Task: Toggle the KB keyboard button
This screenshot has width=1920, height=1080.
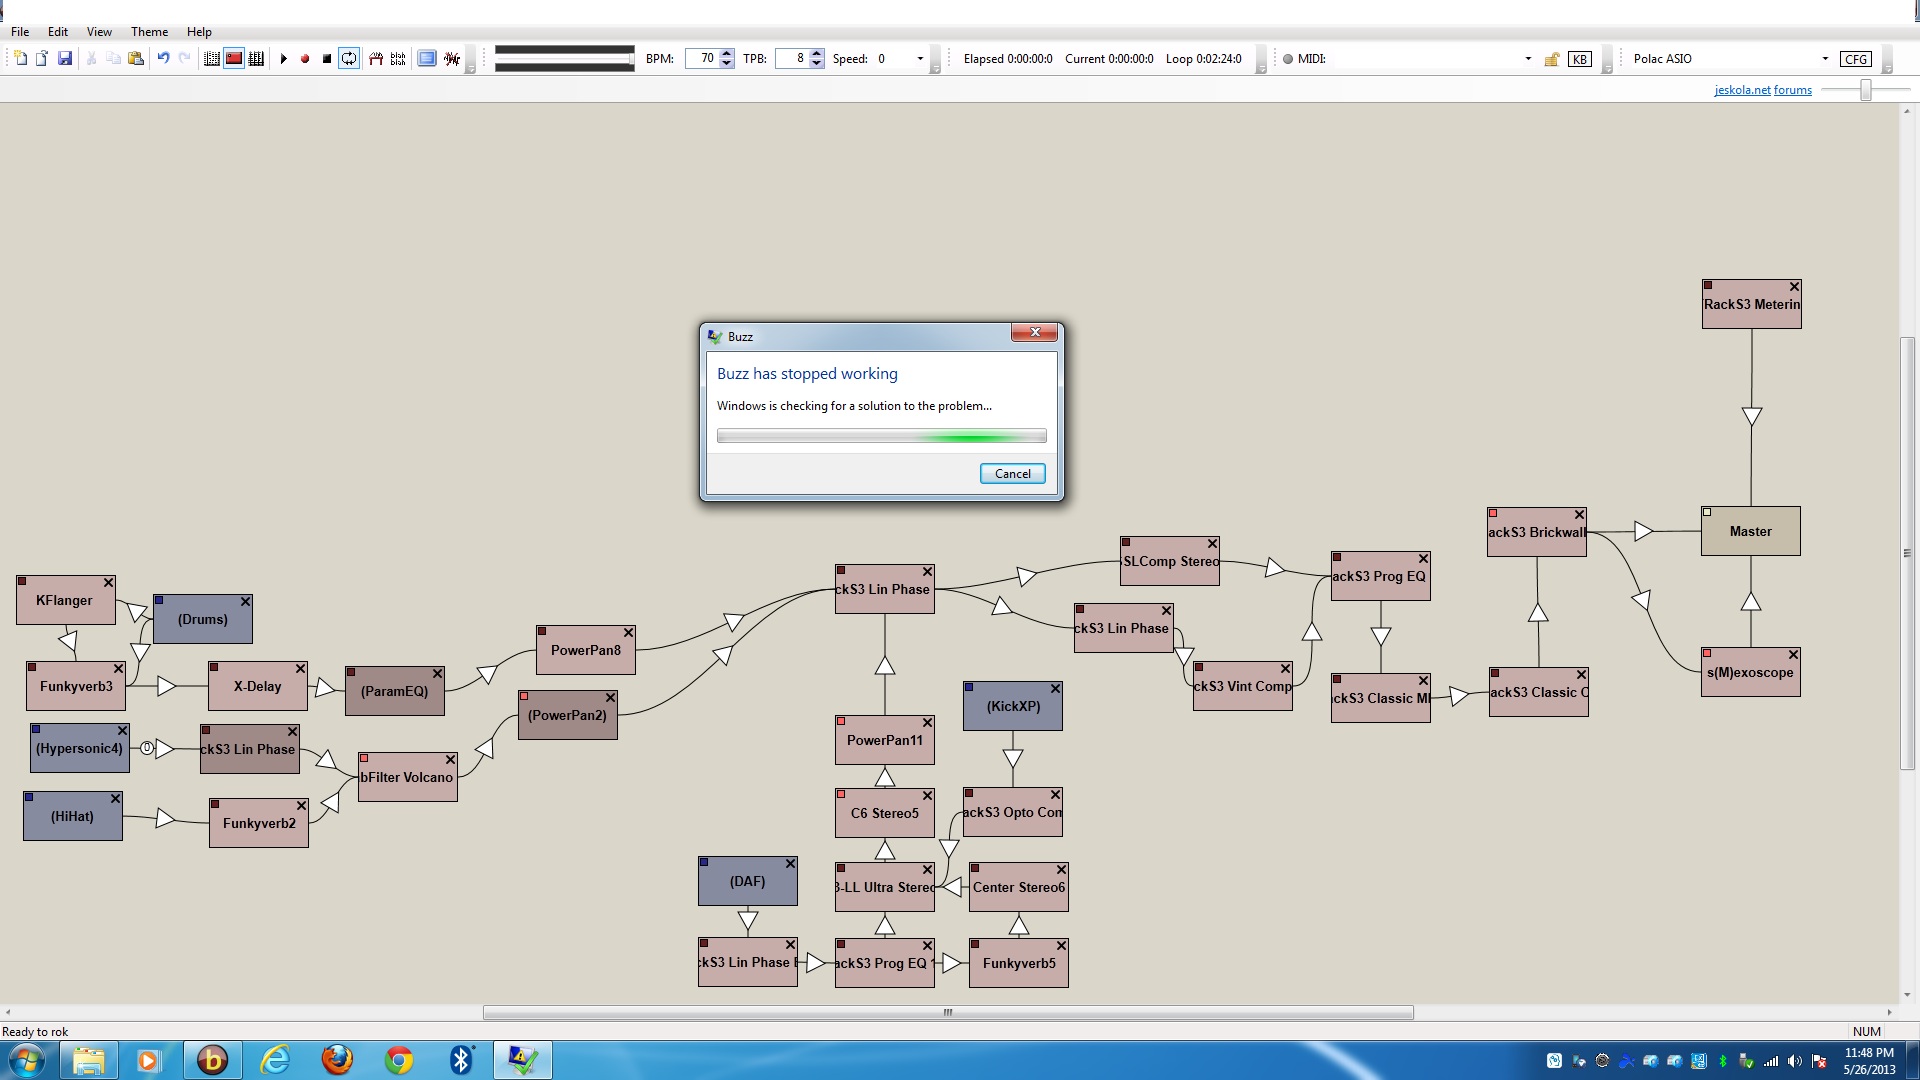Action: 1580,59
